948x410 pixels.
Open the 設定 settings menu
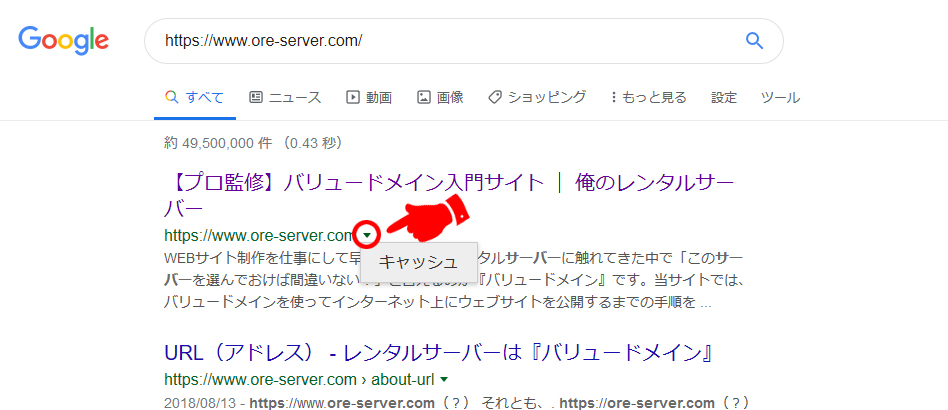[x=724, y=97]
